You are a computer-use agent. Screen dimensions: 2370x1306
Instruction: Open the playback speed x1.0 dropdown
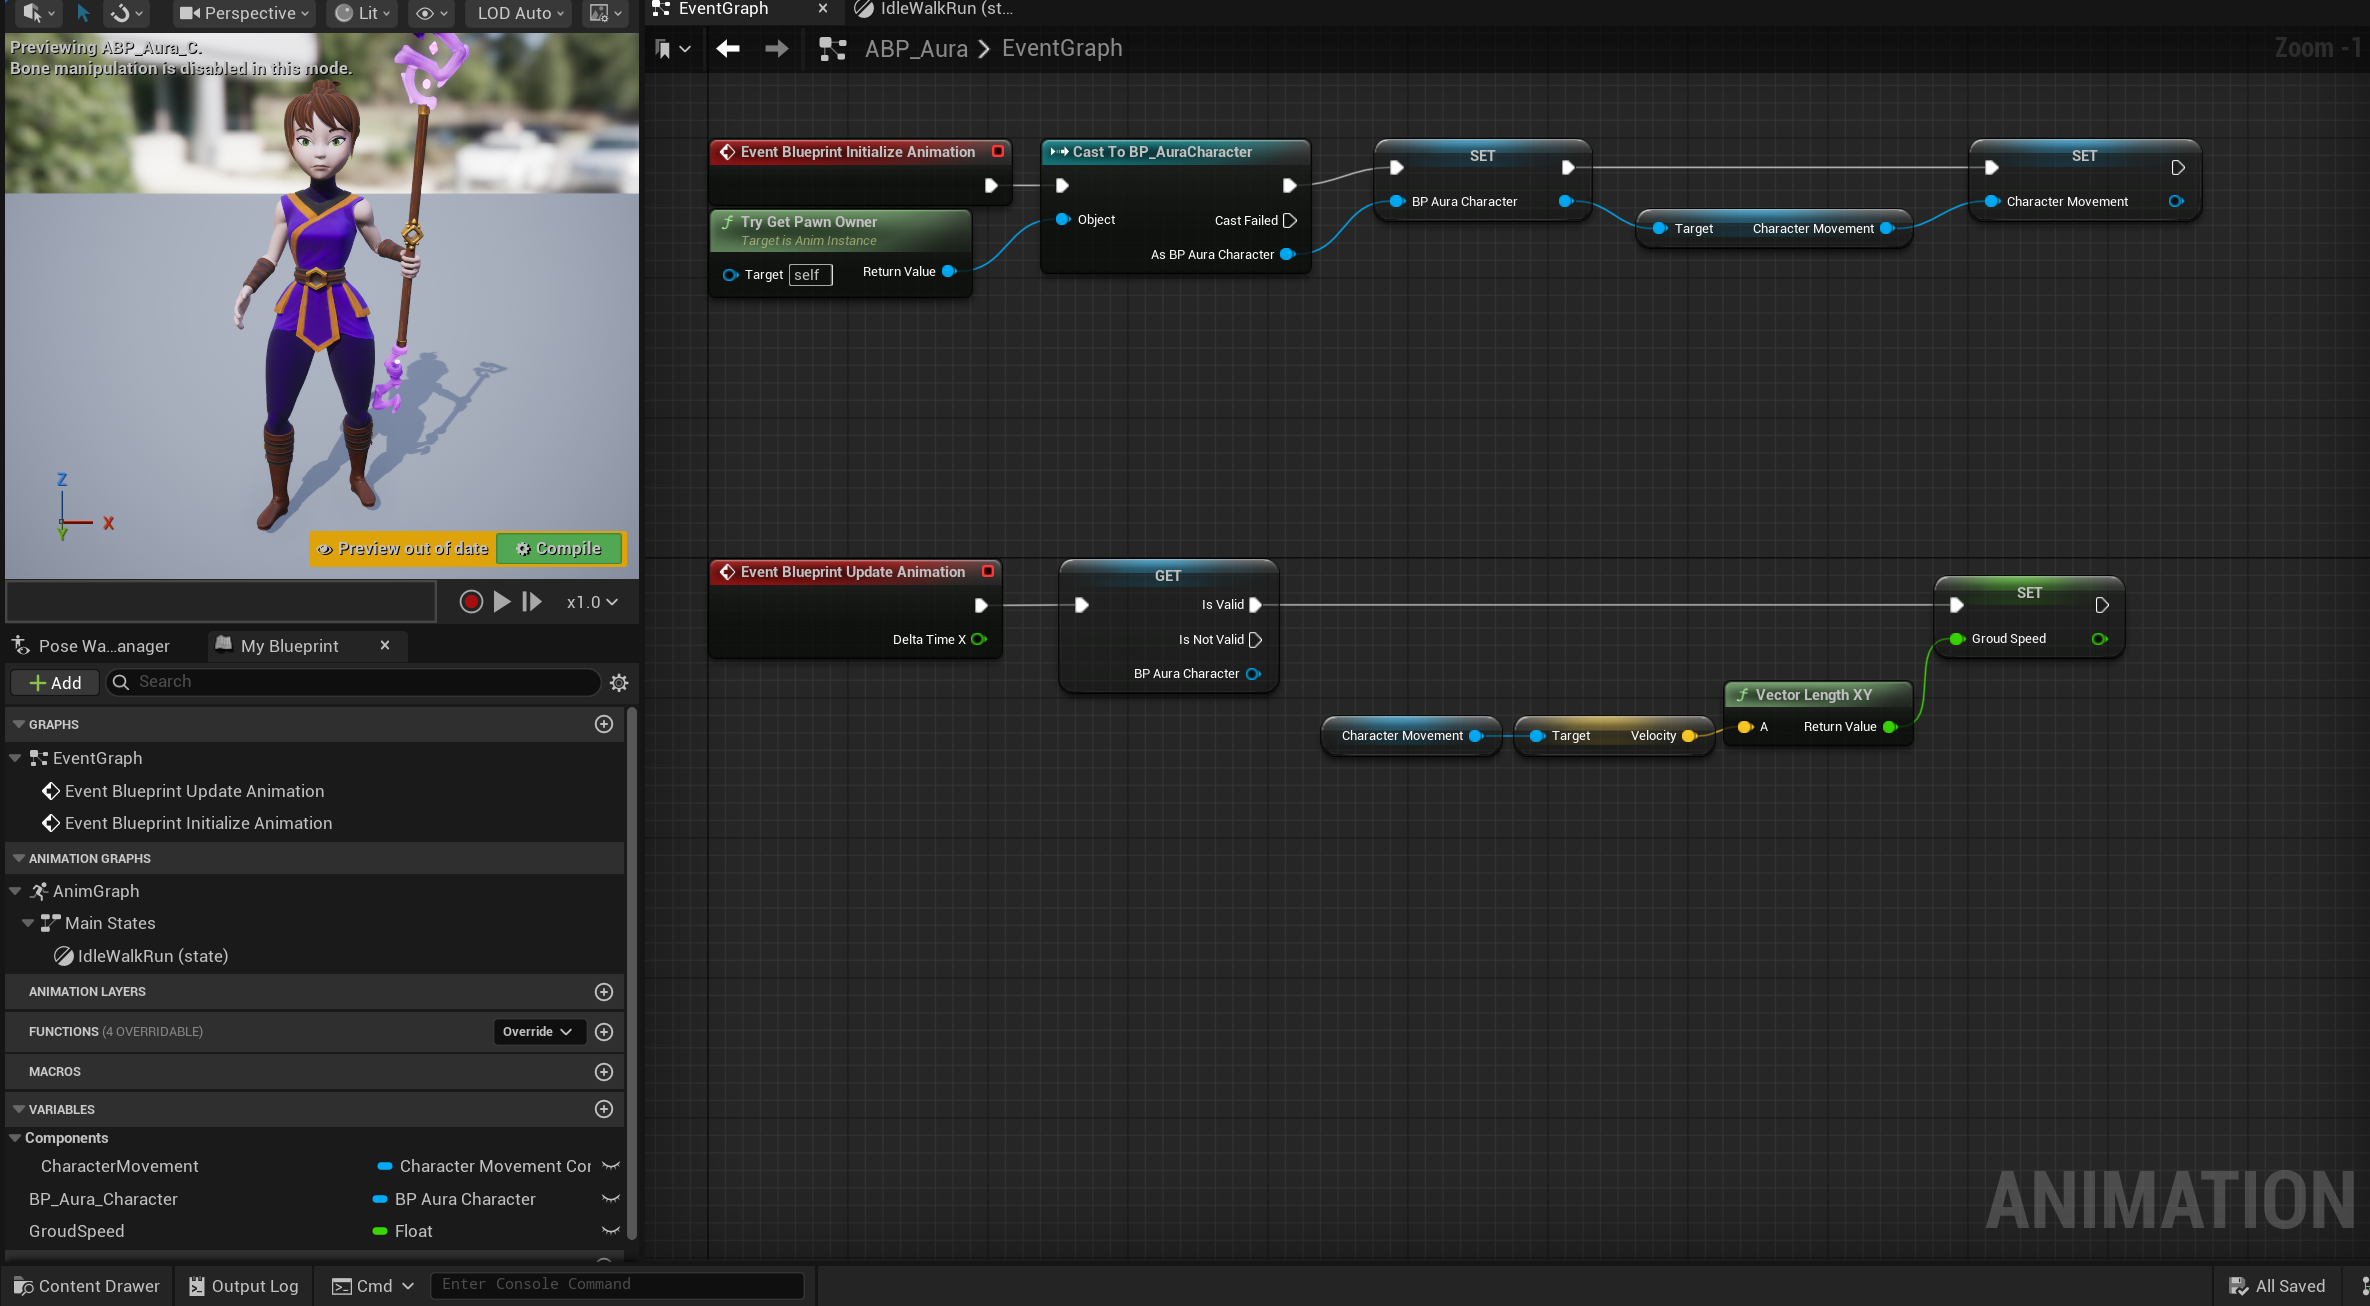(x=592, y=602)
